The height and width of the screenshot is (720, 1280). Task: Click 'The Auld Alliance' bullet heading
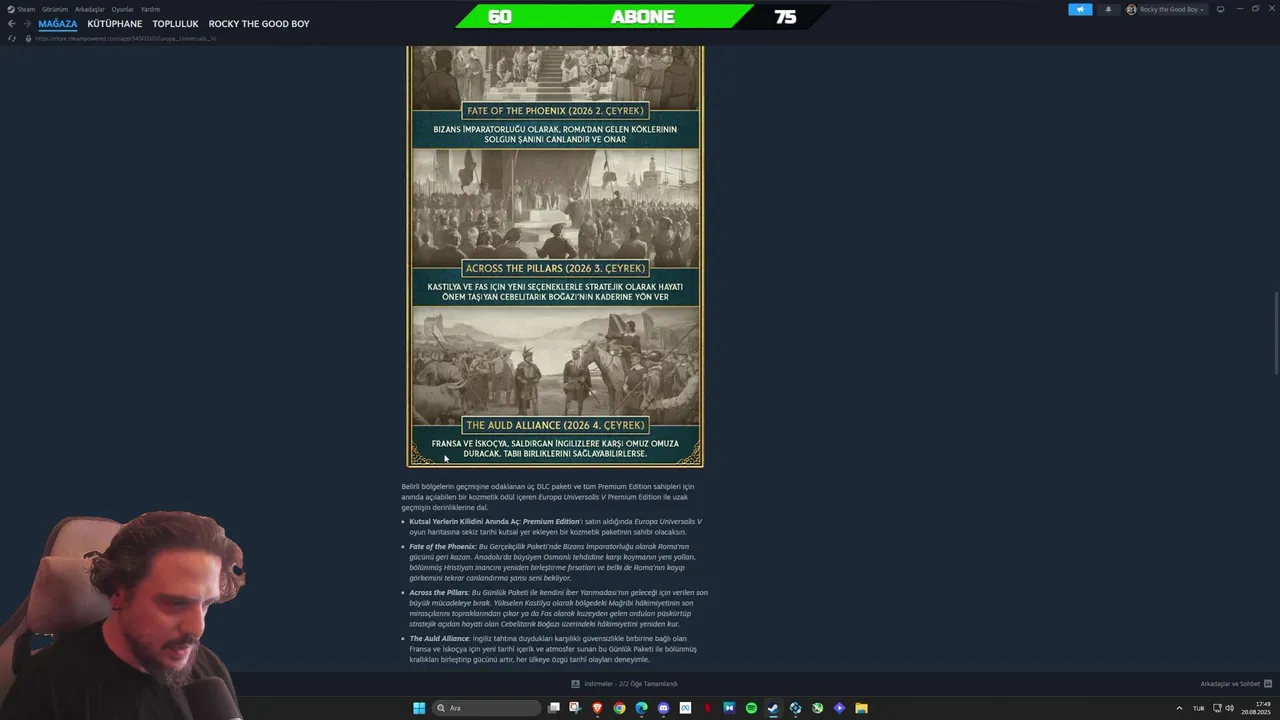point(439,638)
